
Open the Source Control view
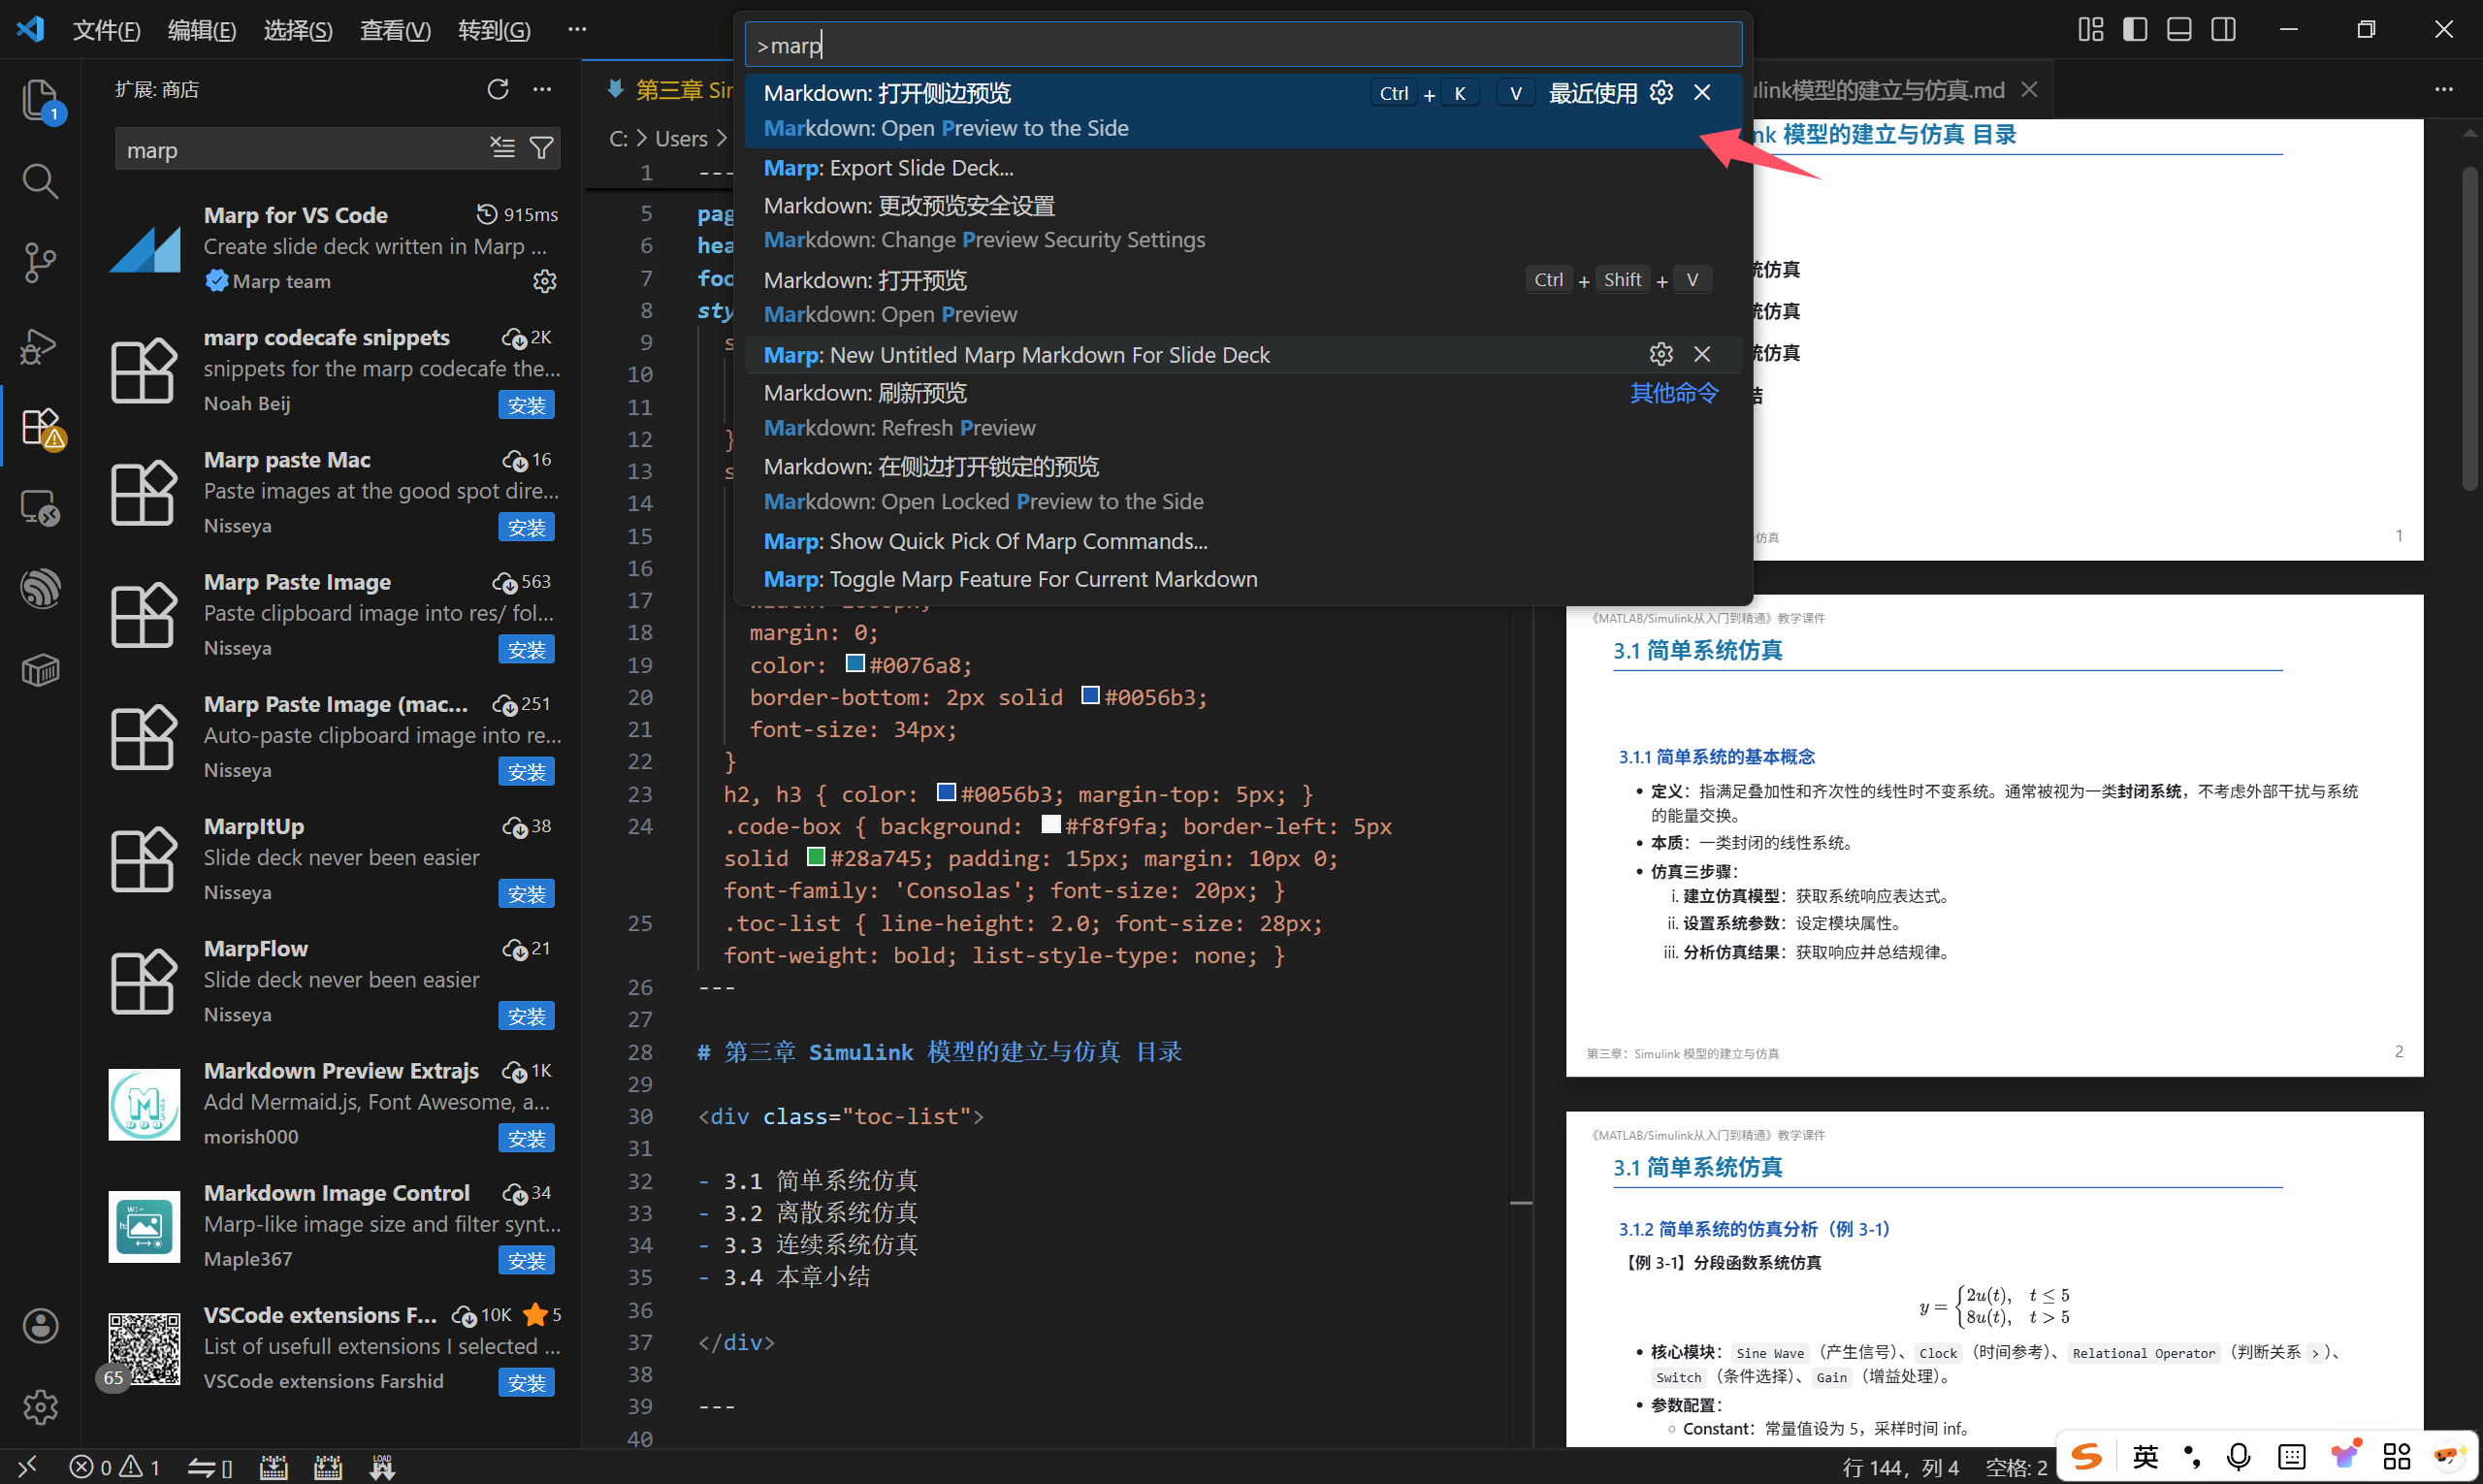40,263
